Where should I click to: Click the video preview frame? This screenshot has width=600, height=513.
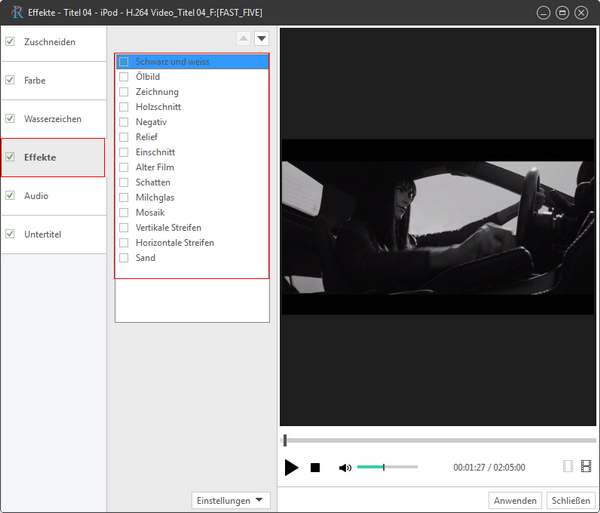pos(438,227)
